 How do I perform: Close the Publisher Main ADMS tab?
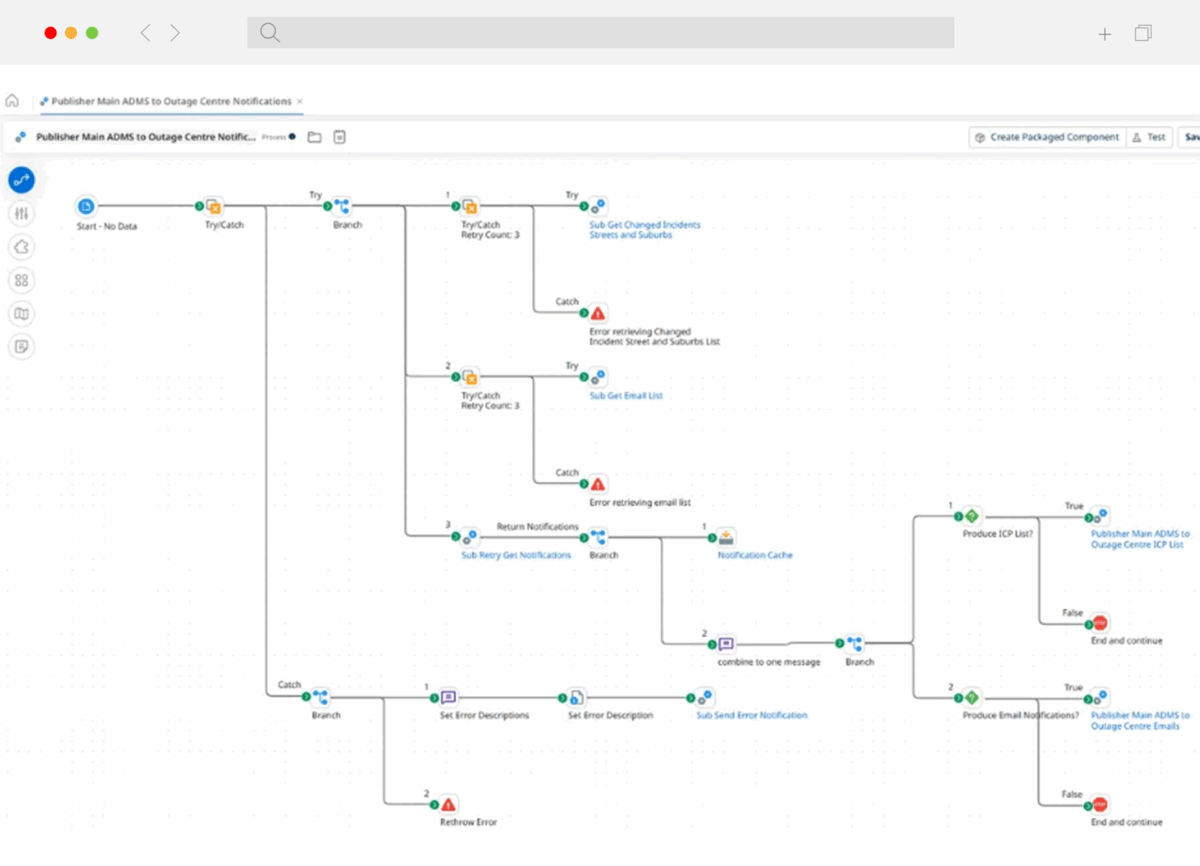click(x=300, y=101)
